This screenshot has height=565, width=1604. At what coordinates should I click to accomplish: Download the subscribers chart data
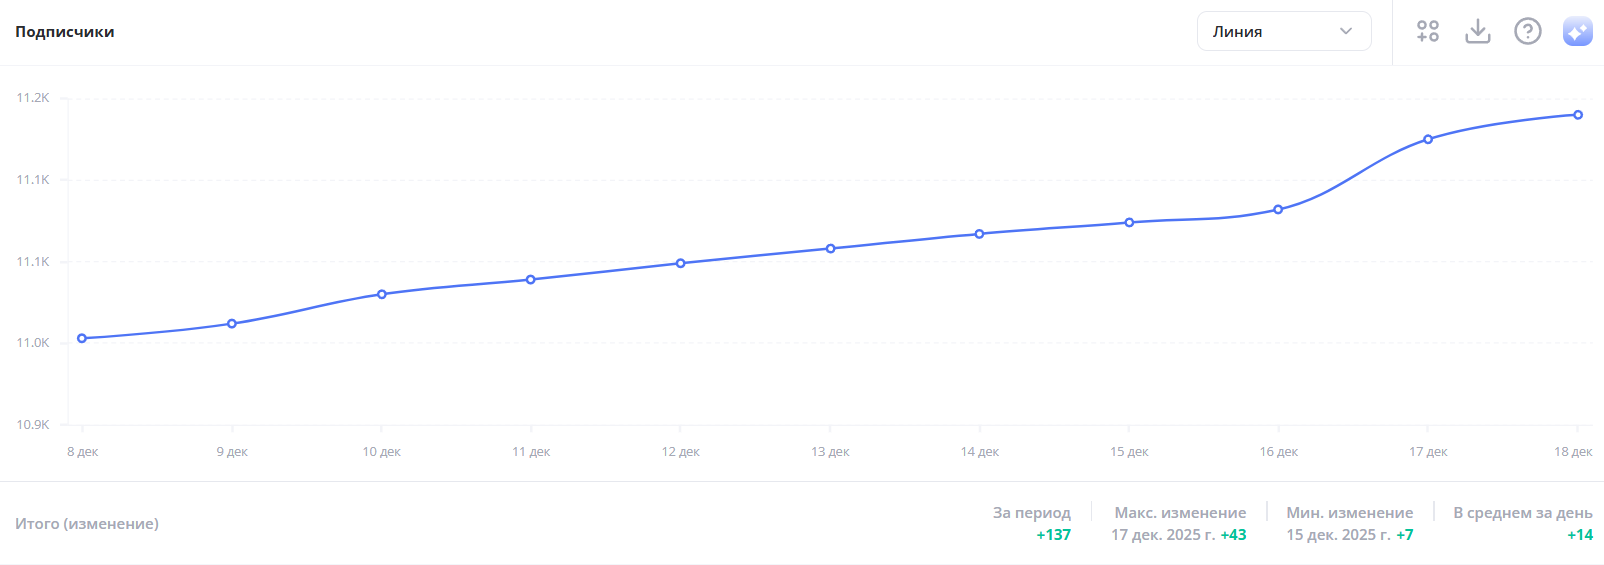[1477, 31]
